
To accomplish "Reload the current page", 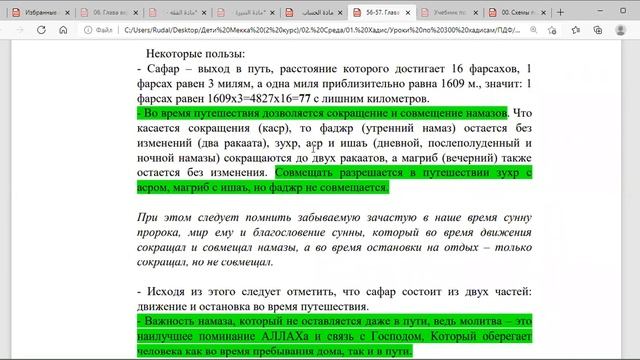I will (x=41, y=30).
